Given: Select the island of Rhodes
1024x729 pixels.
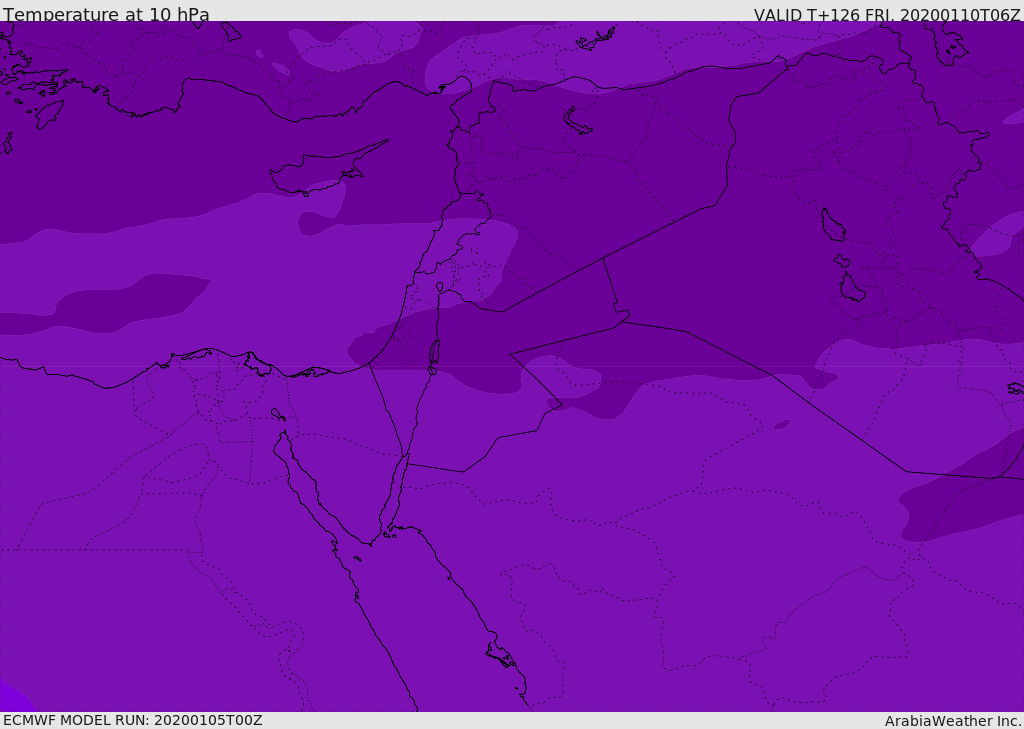Looking at the screenshot, I should coord(49,114).
